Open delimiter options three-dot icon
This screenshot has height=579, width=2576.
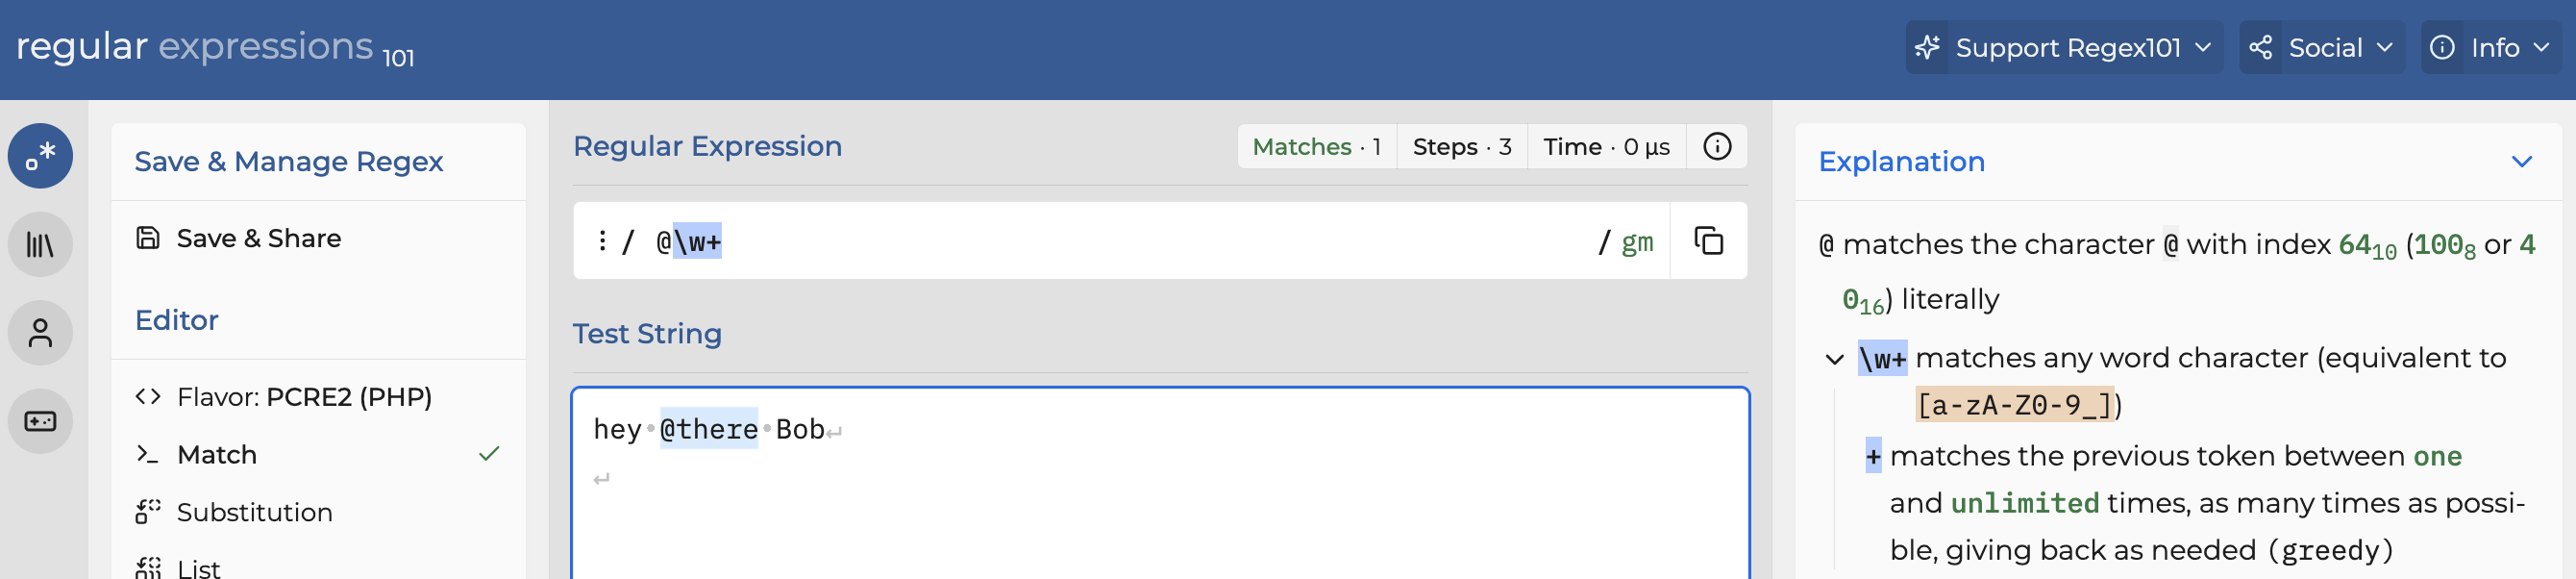[602, 241]
